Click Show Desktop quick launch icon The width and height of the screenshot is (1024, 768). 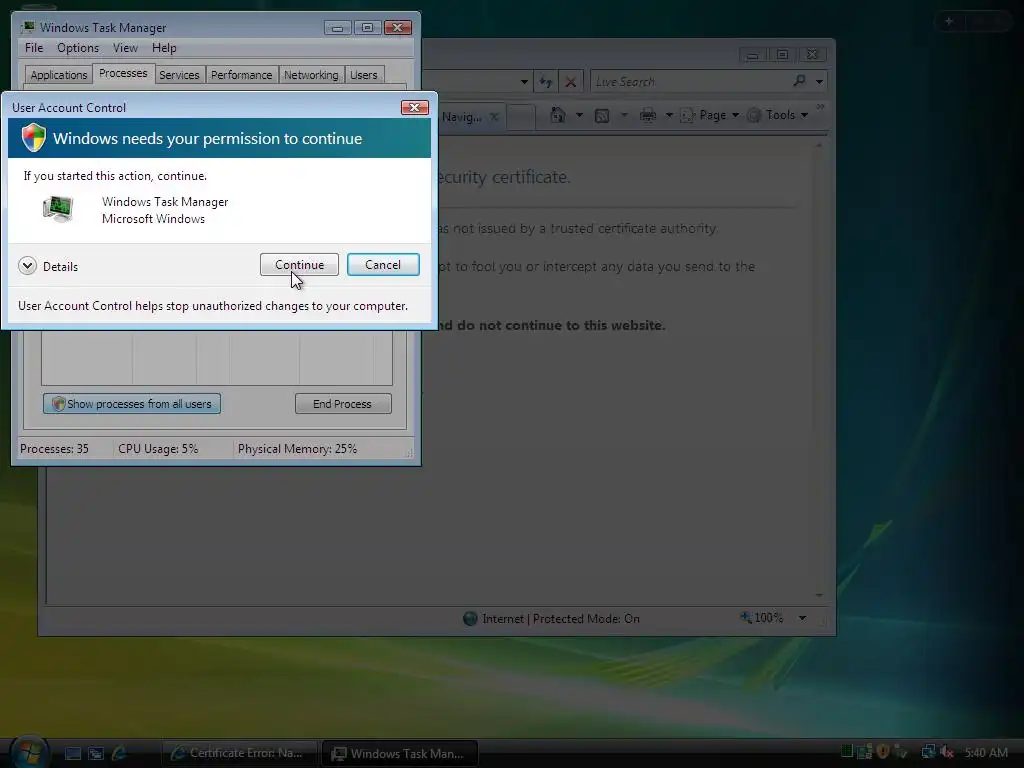[72, 753]
